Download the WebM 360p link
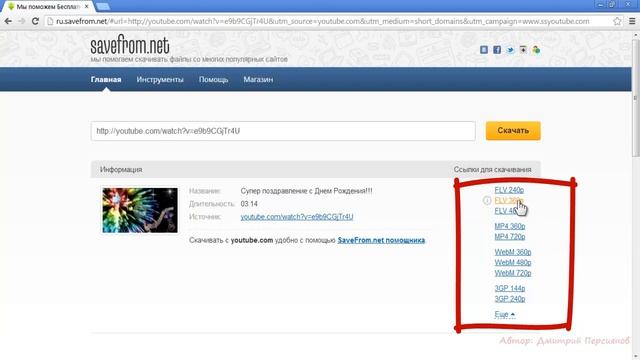The width and height of the screenshot is (640, 360). click(x=513, y=252)
